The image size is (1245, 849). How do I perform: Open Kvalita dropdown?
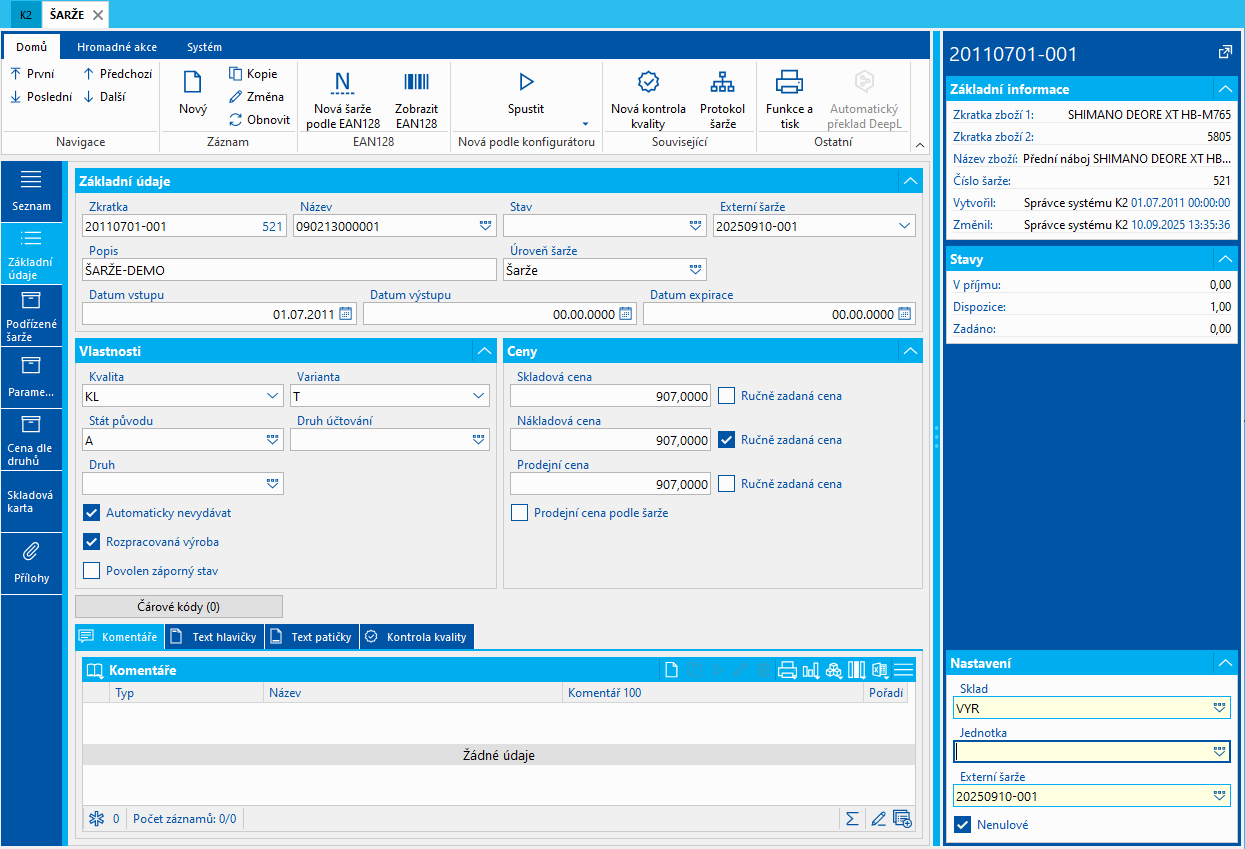coord(273,396)
